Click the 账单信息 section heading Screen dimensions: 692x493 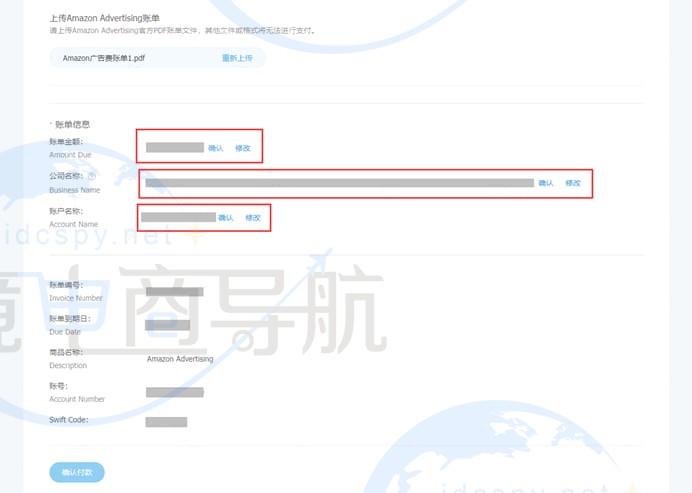(x=72, y=124)
